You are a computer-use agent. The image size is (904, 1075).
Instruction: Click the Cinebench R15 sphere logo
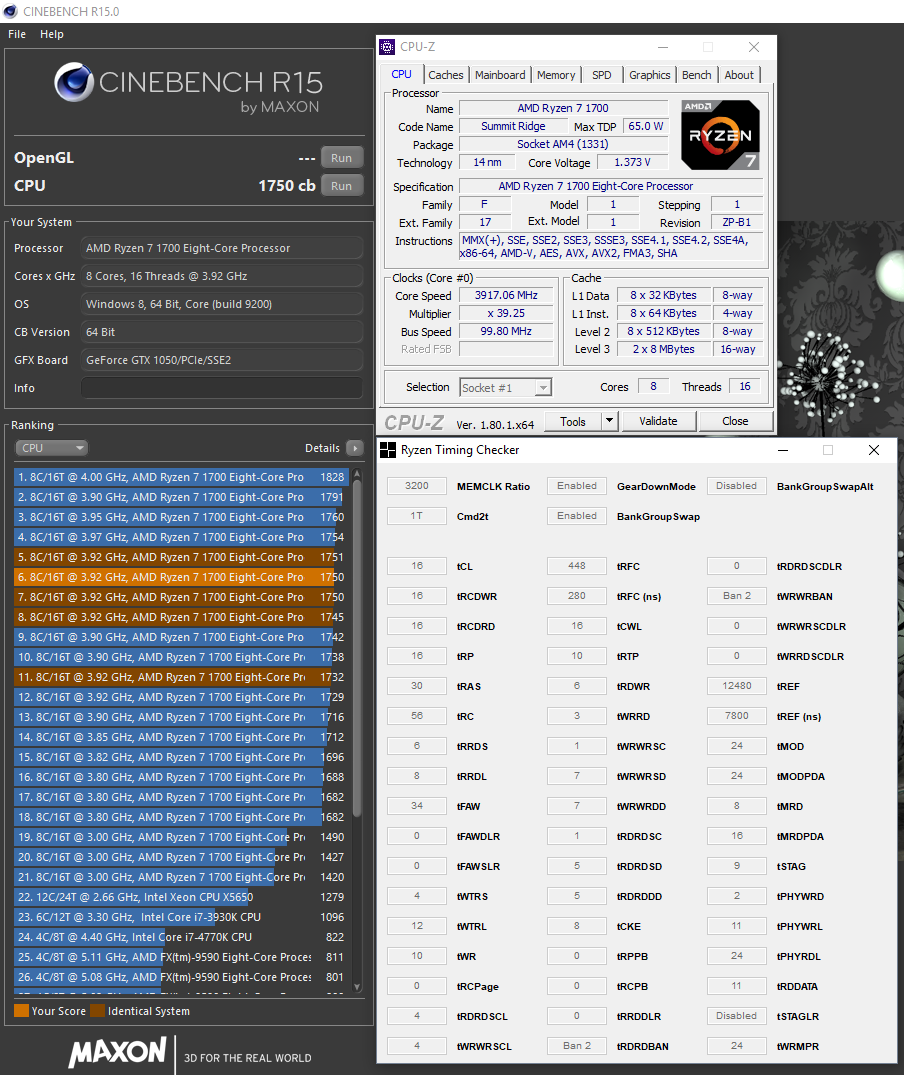click(74, 82)
